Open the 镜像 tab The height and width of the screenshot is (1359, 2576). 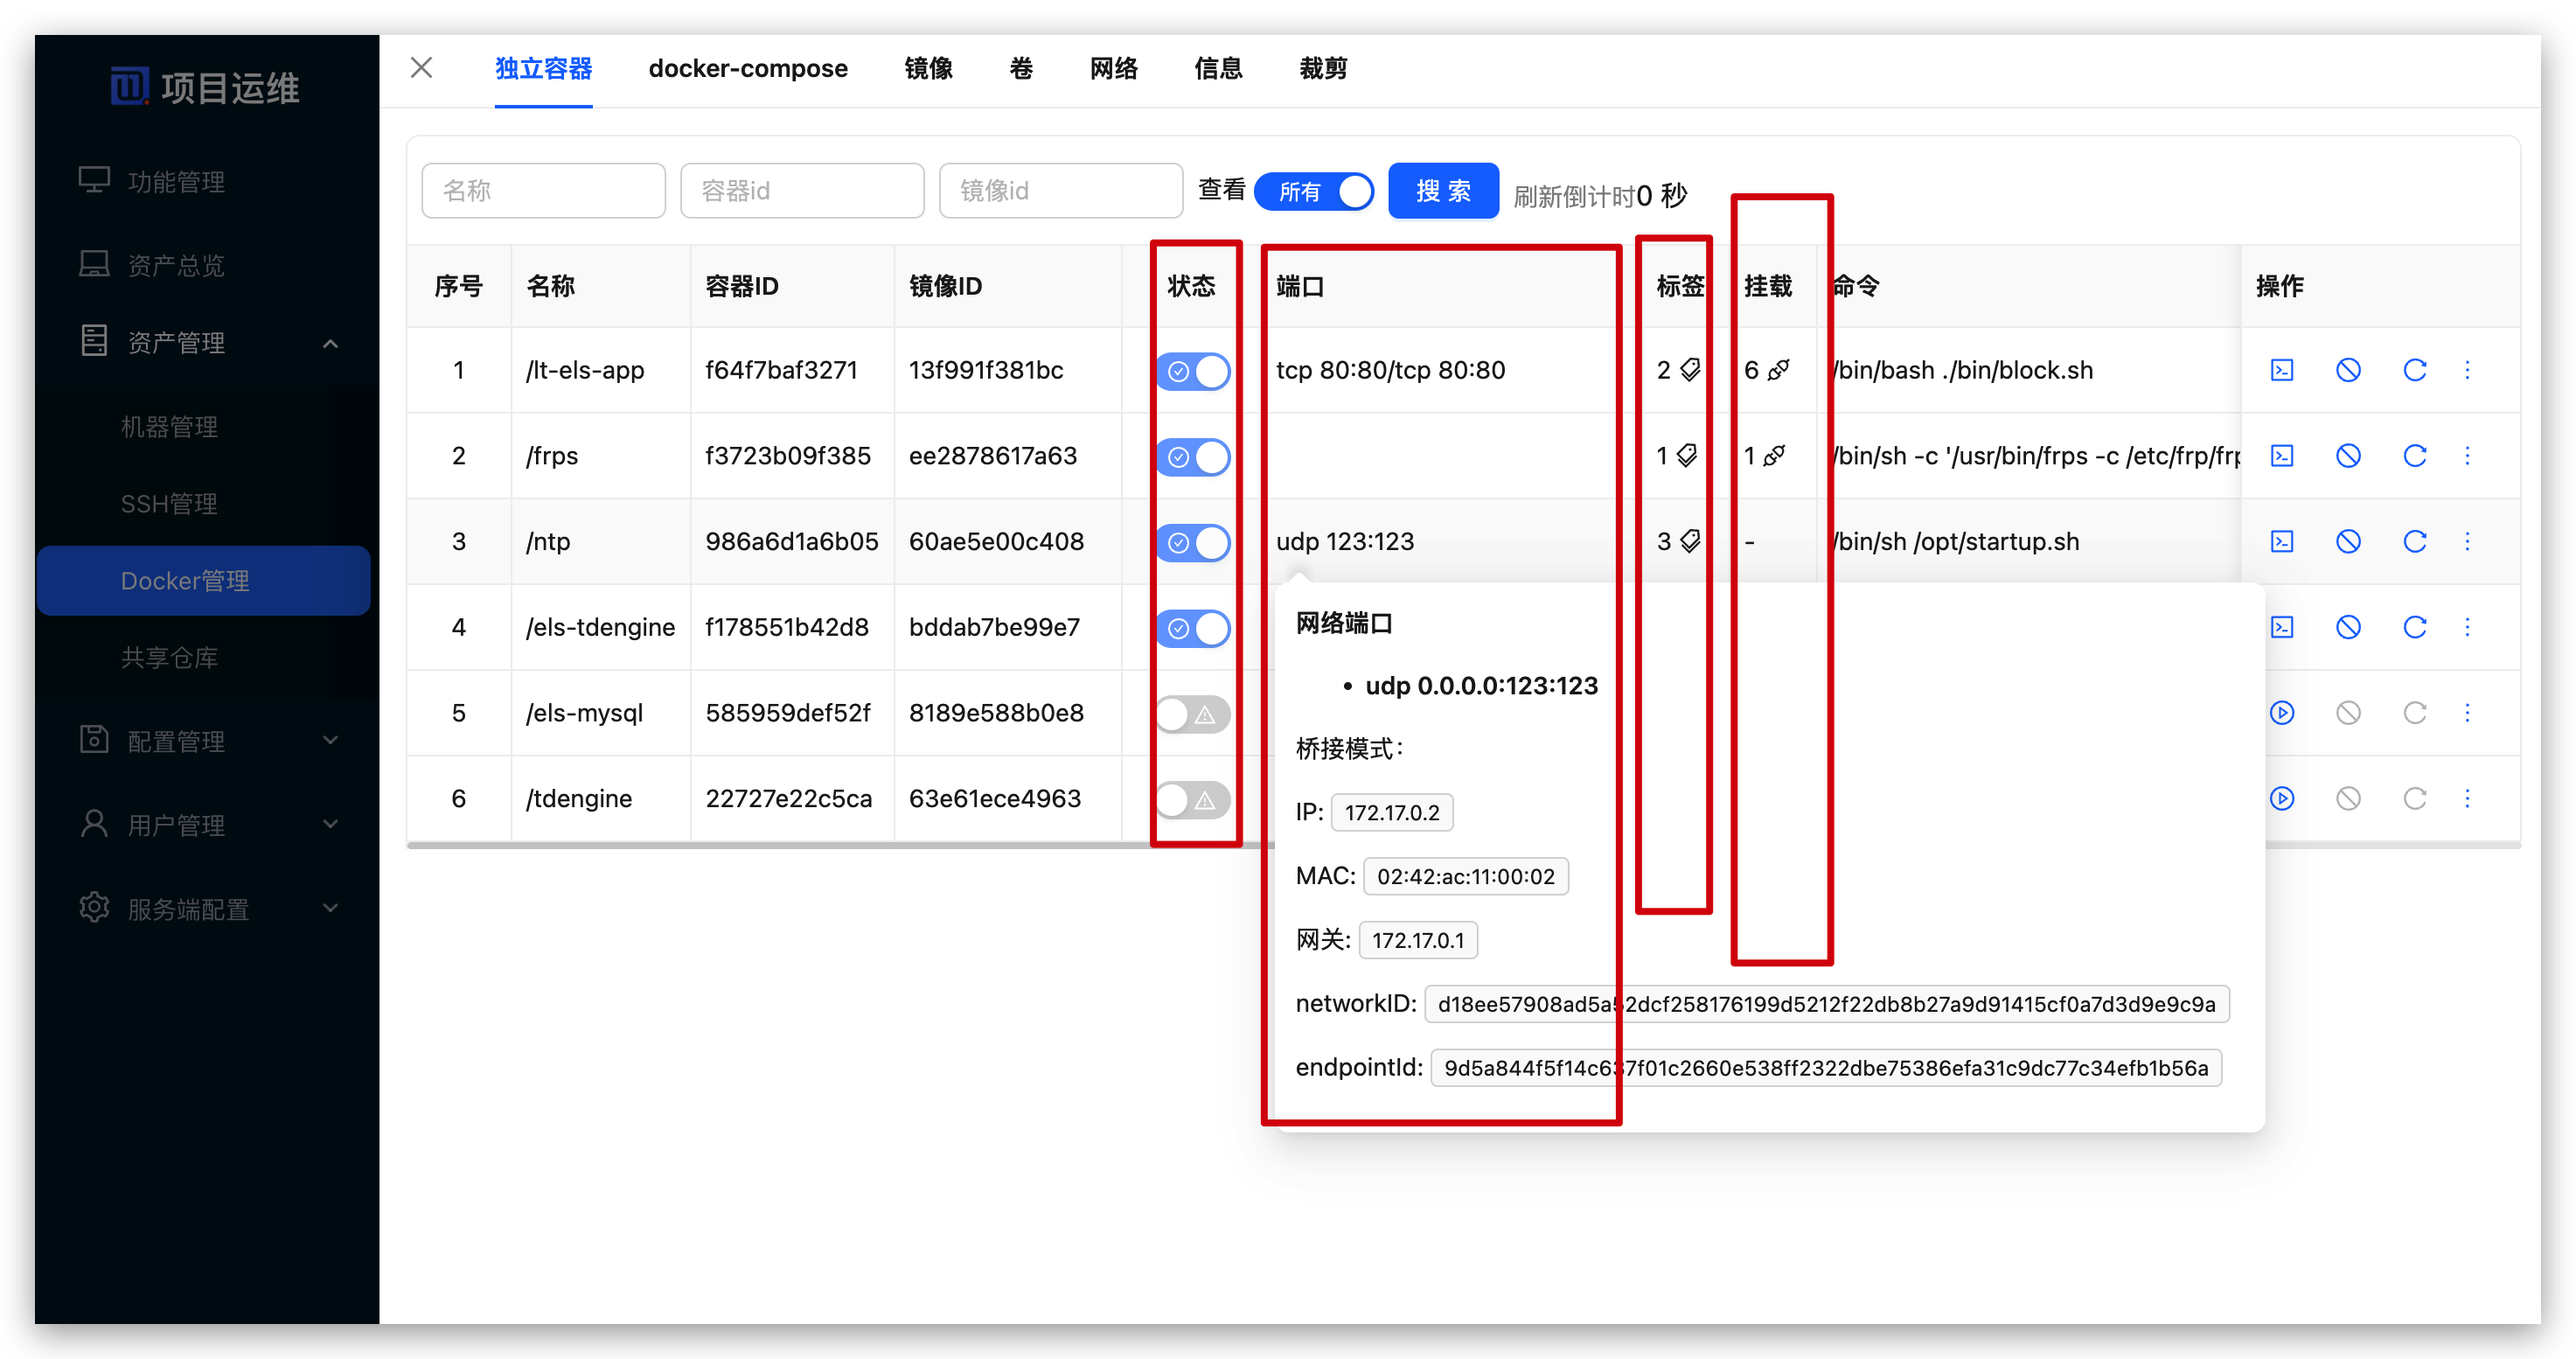927,68
